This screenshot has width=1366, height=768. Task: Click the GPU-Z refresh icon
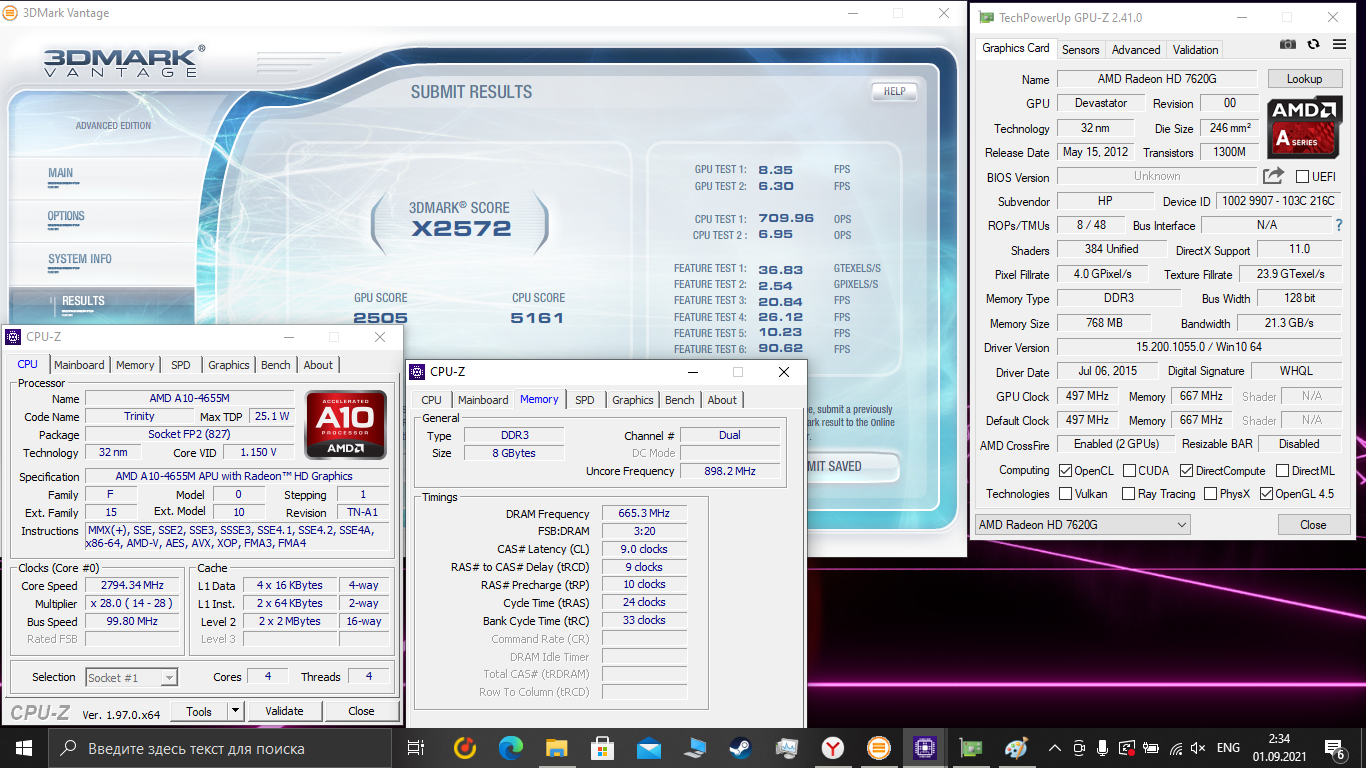click(1313, 45)
